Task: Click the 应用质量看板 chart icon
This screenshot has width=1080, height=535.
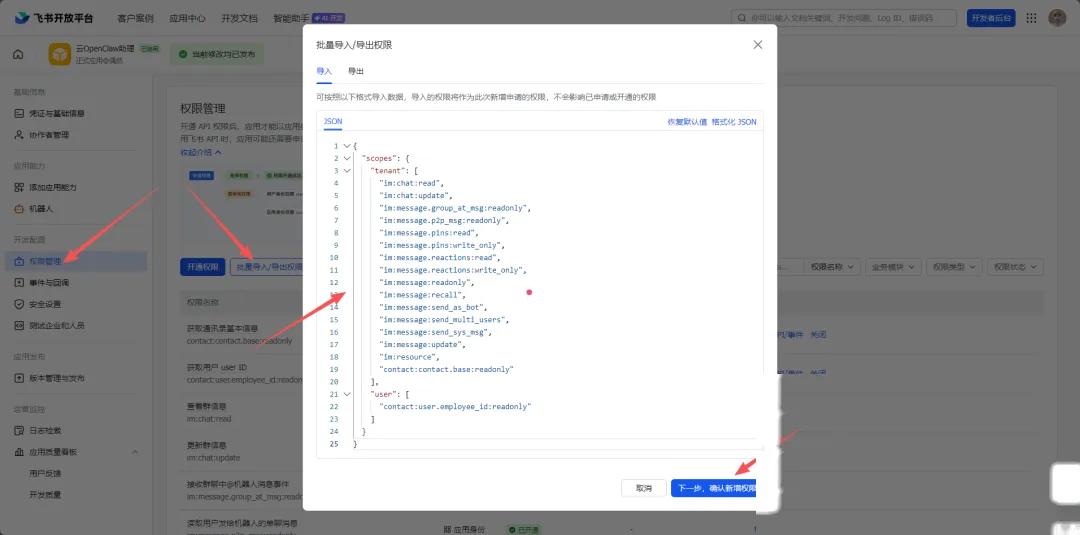Action: click(19, 452)
